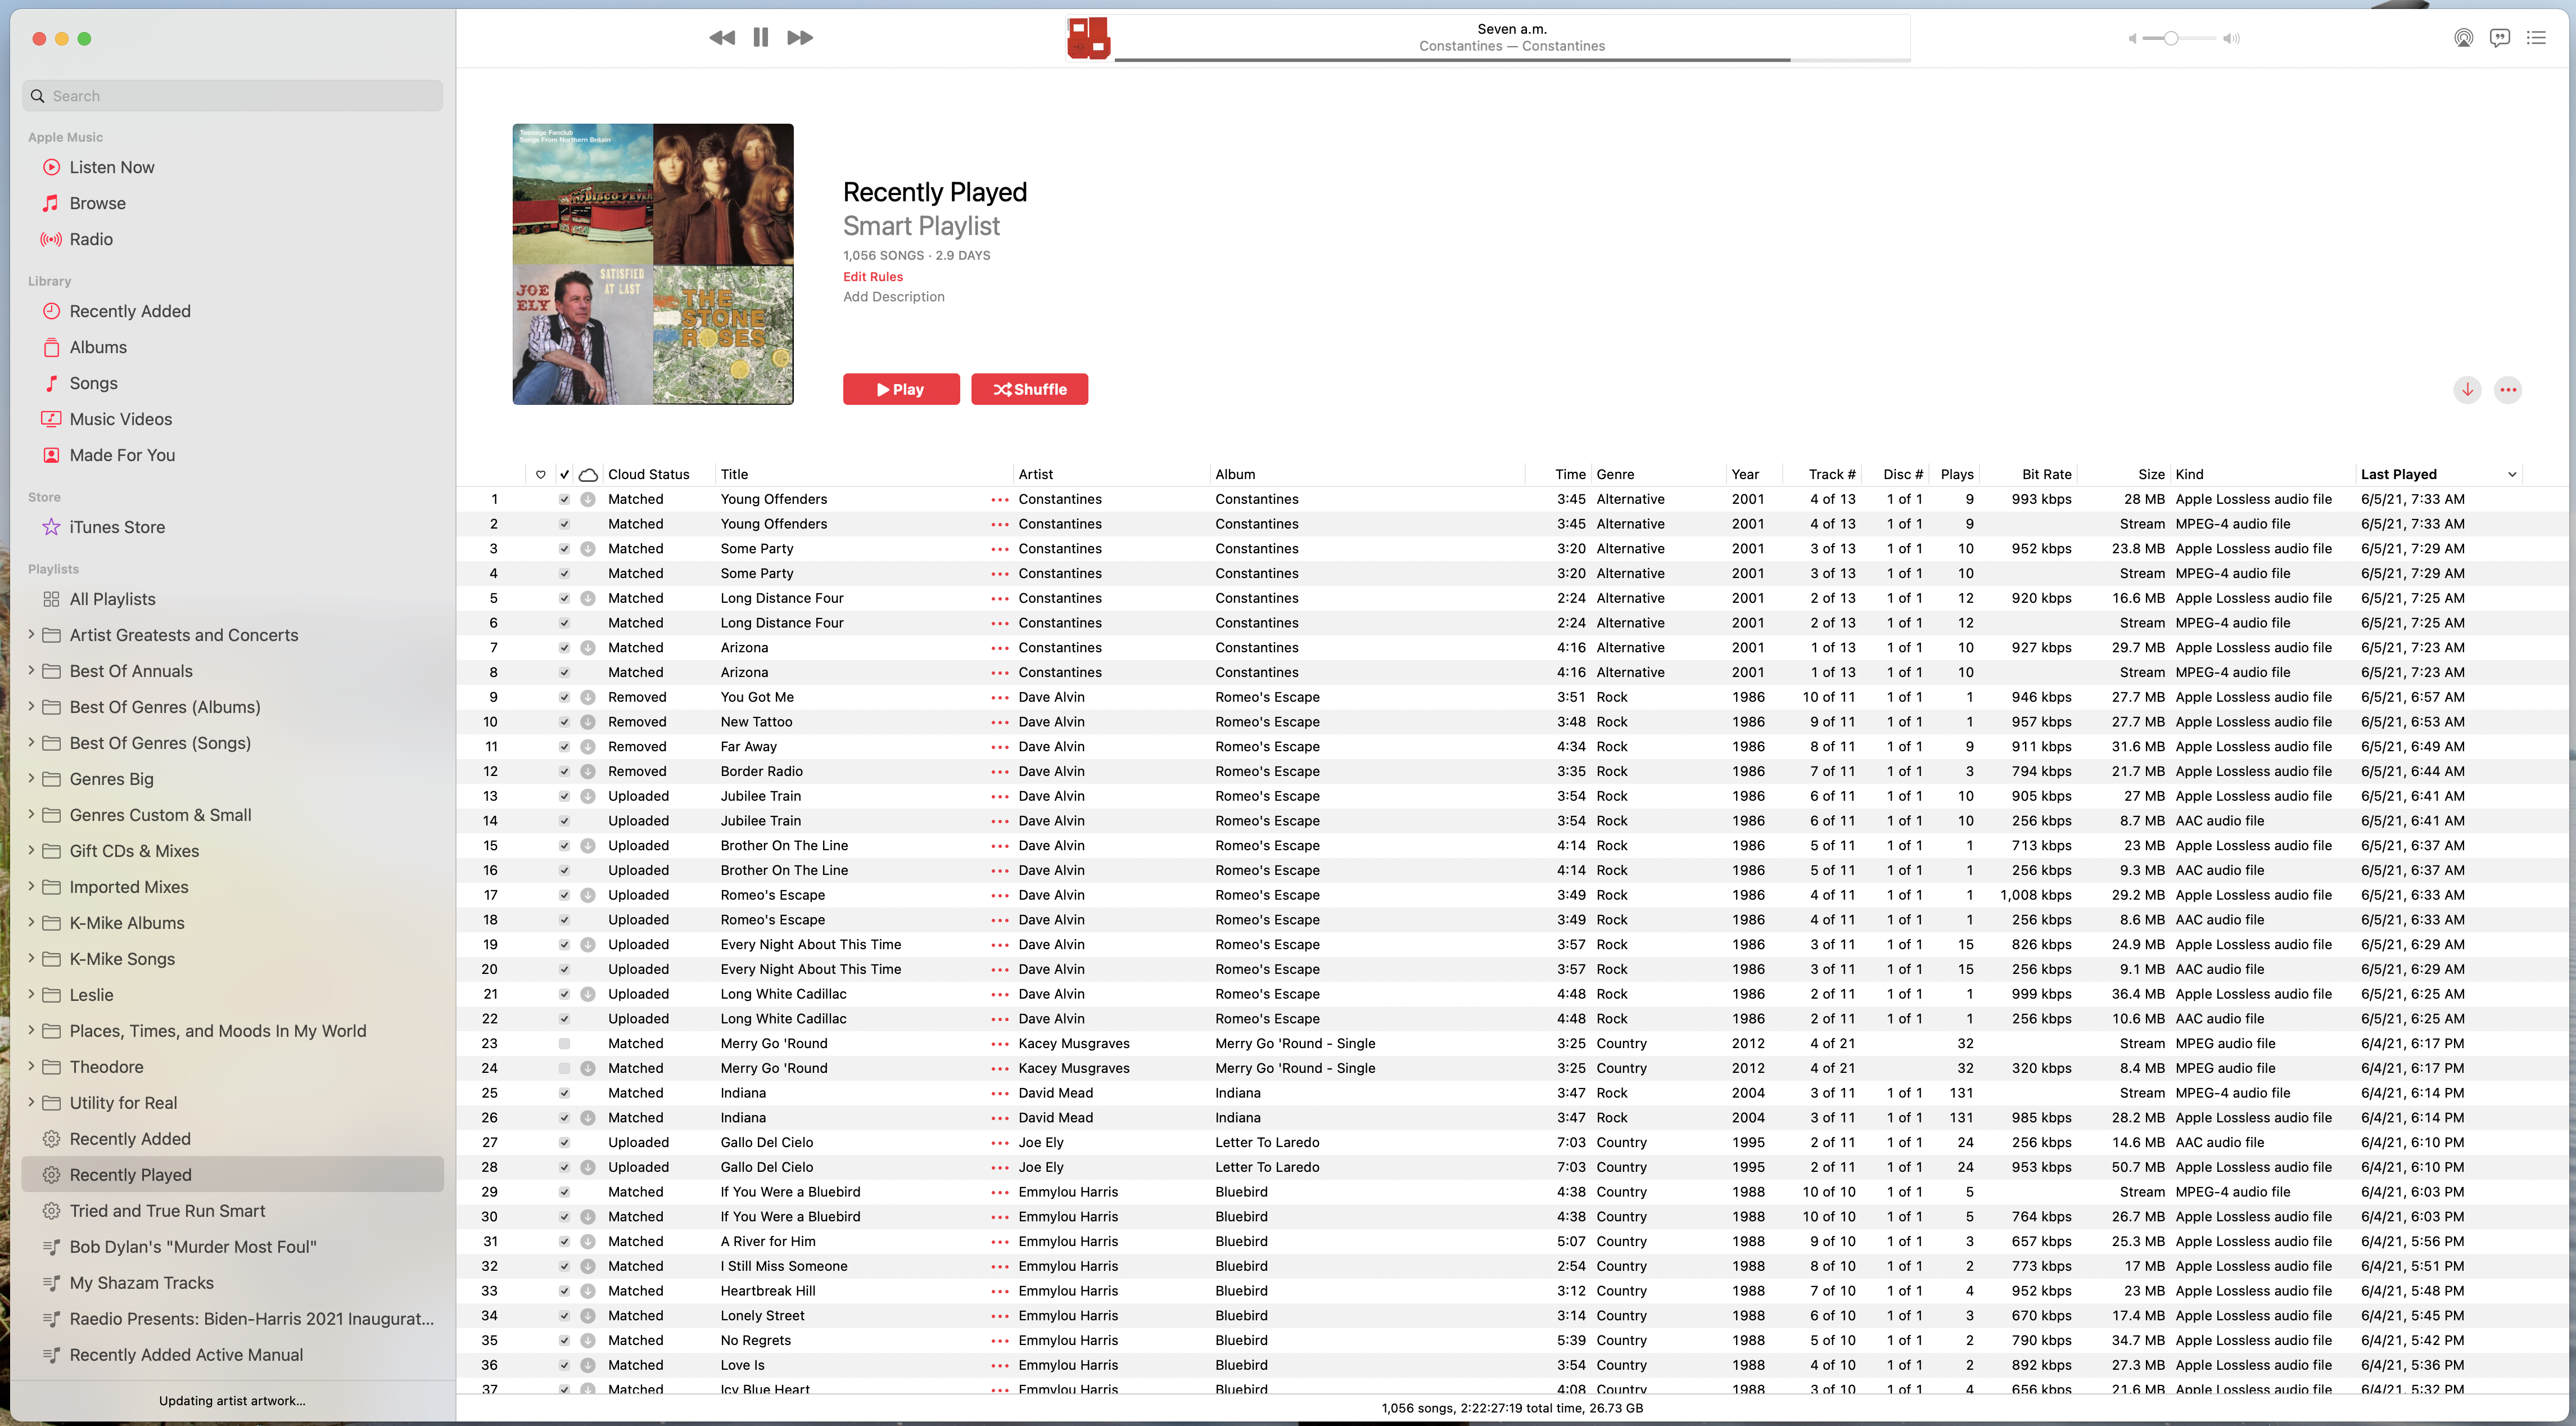Click the Last Played sort chevron
This screenshot has width=2576, height=1426.
point(2511,475)
